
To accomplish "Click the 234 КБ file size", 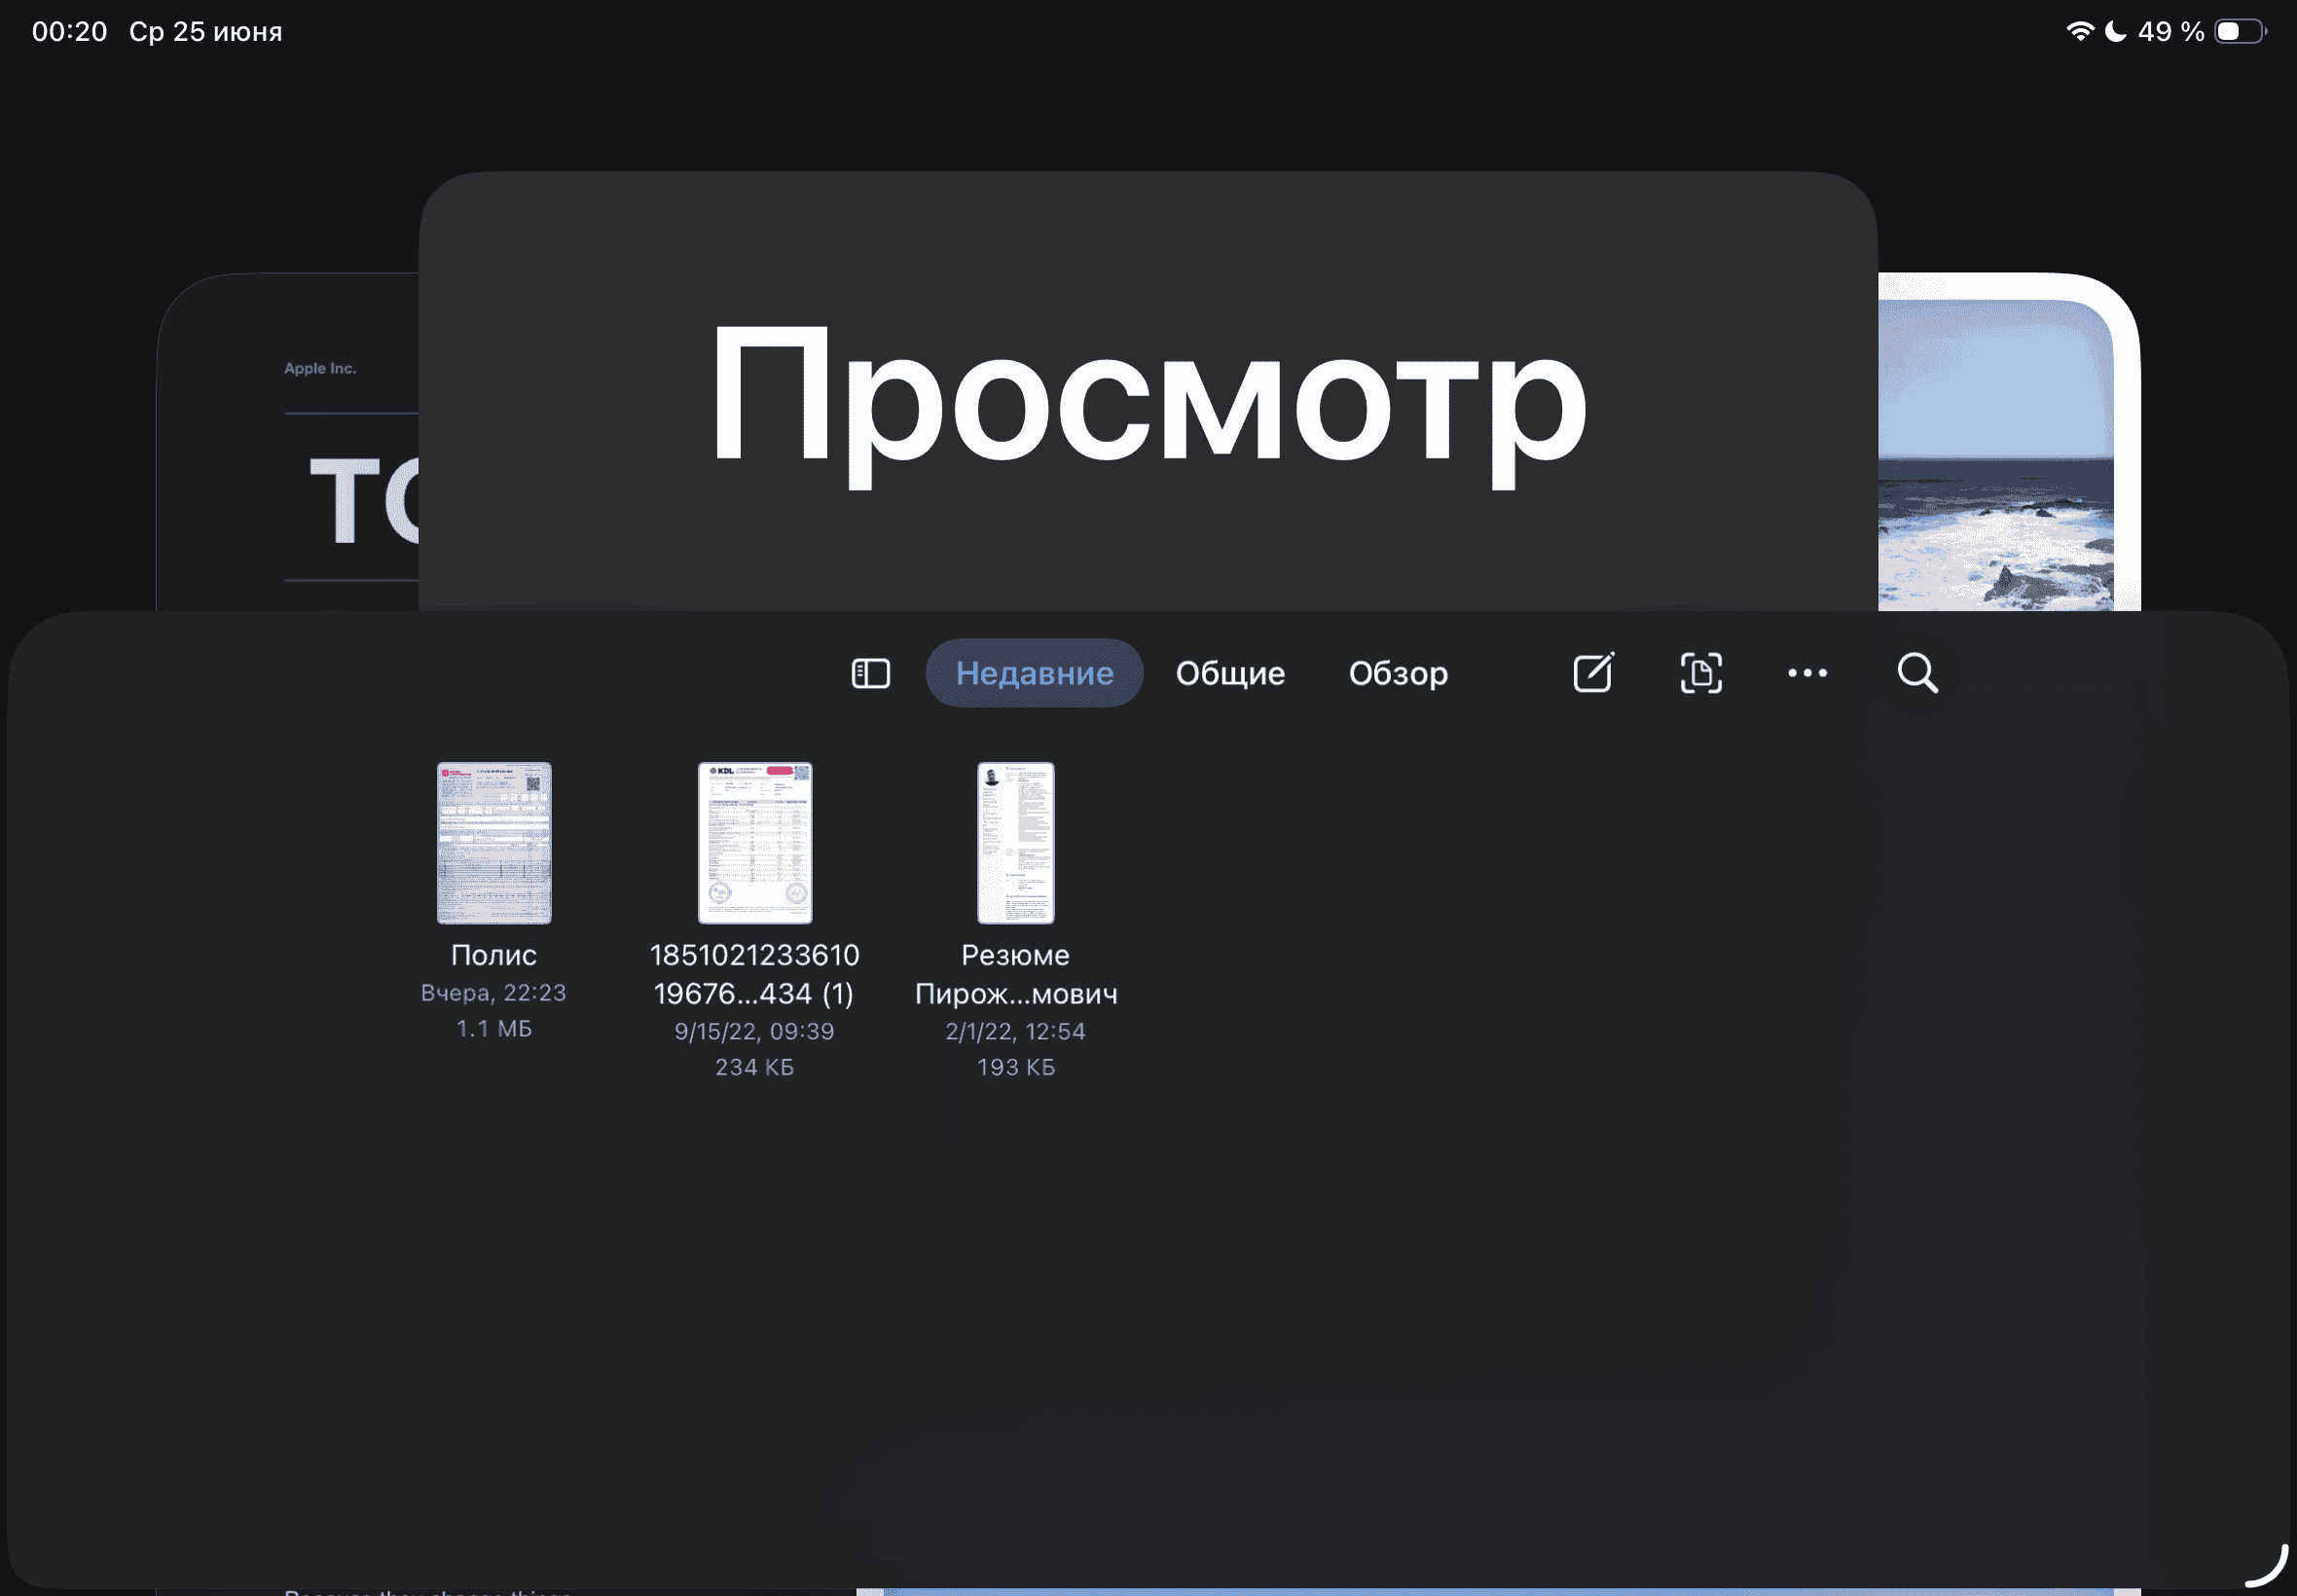I will click(x=755, y=1067).
